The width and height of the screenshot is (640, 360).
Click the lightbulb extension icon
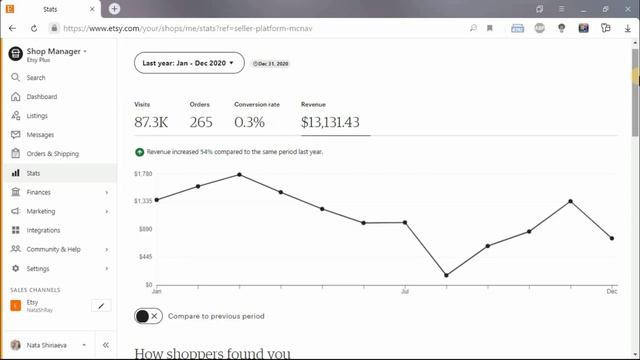562,28
